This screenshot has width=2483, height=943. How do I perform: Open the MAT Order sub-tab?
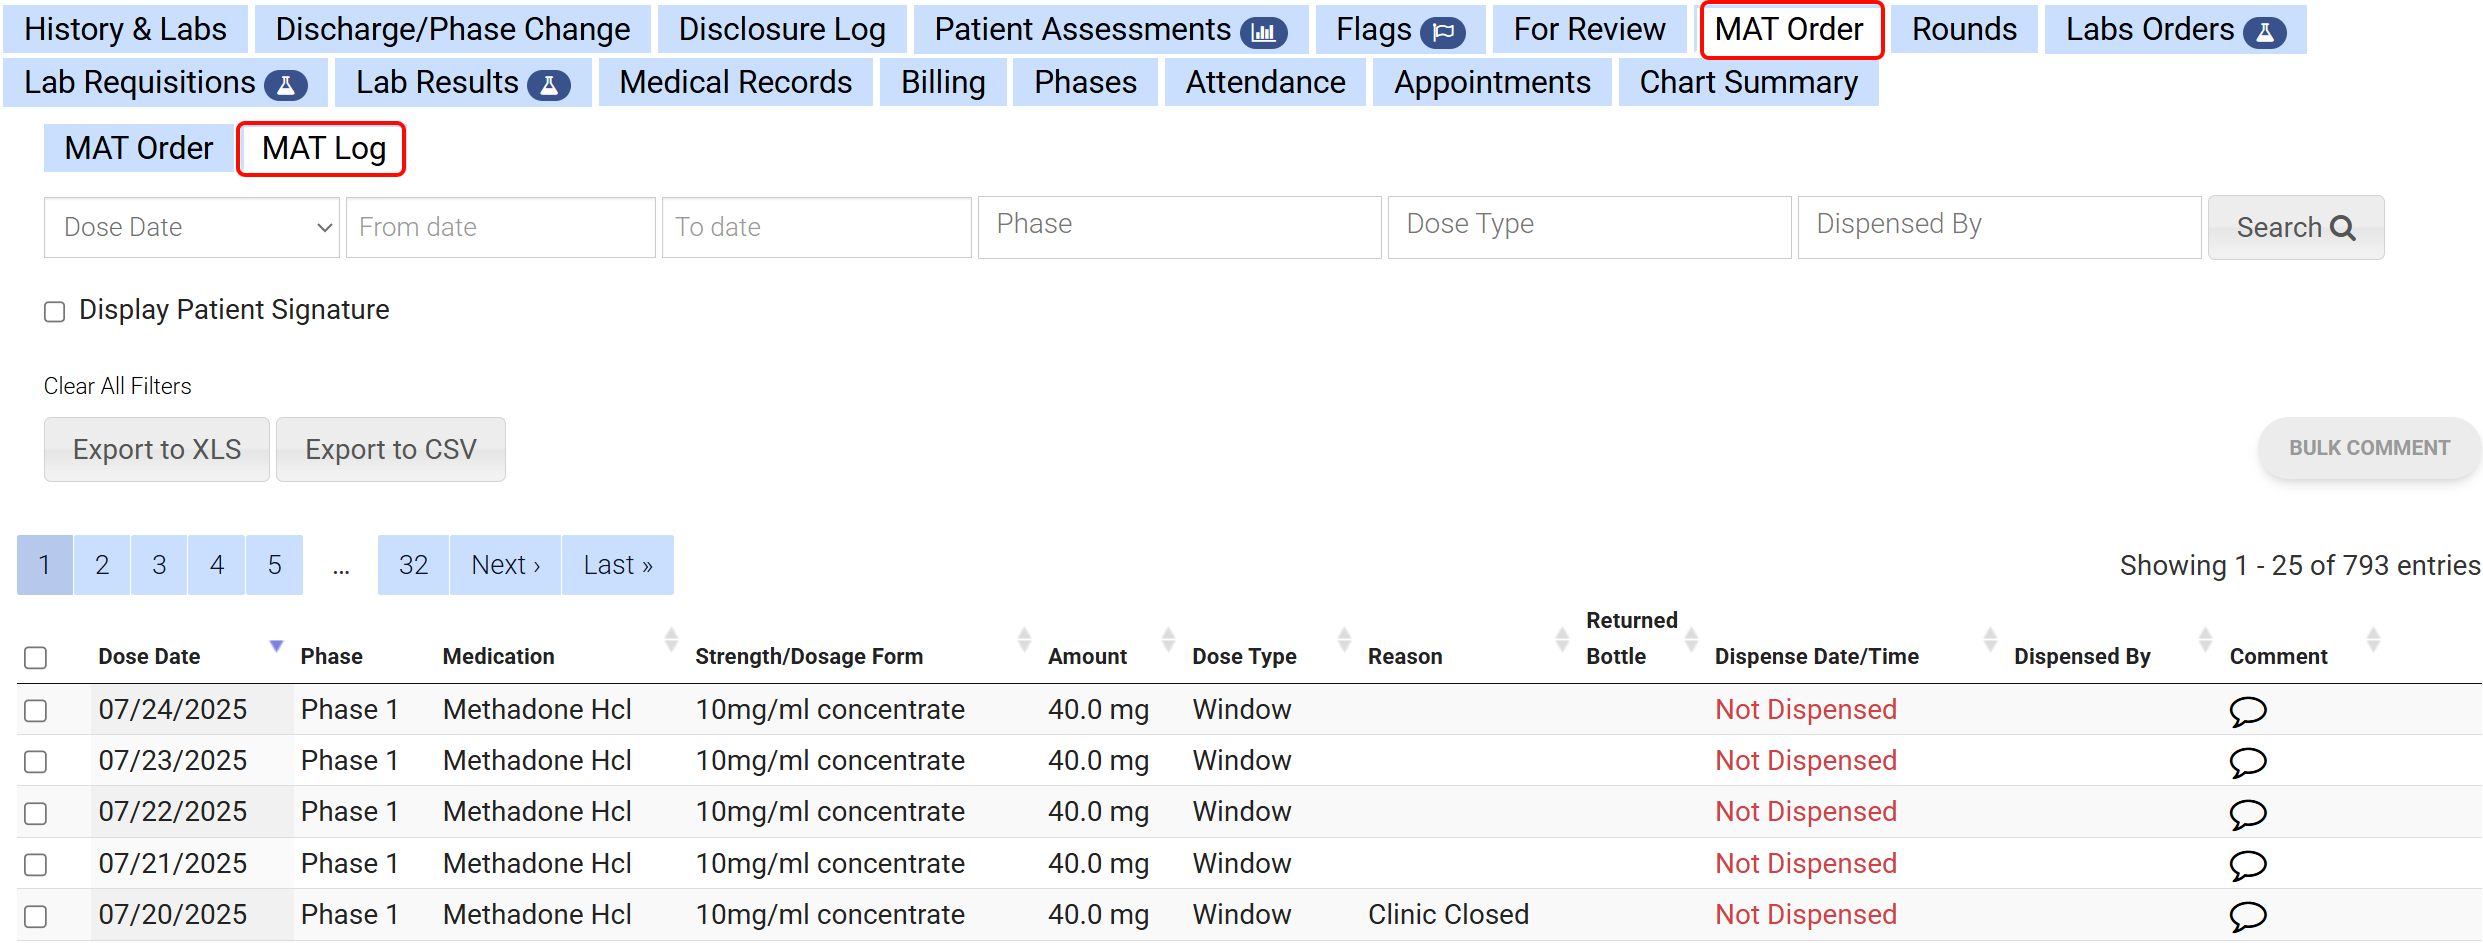click(x=139, y=148)
